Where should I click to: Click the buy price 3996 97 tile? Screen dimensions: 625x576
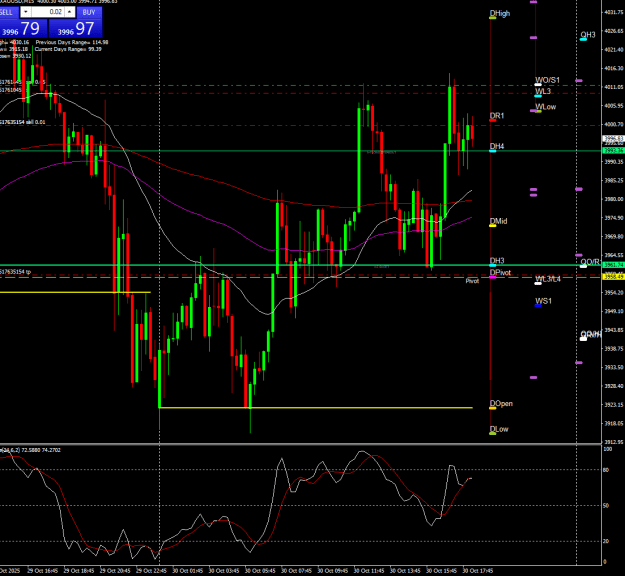(75, 29)
